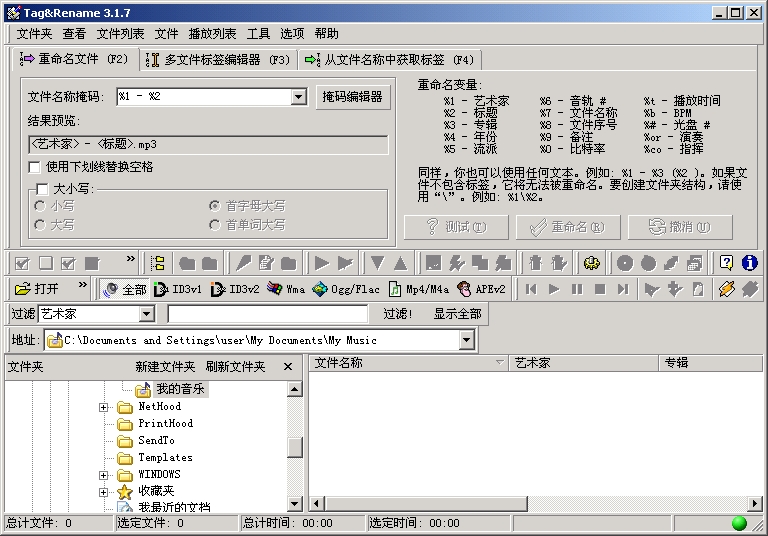Click the move down triangle icon
The image size is (768, 536).
pos(377,263)
